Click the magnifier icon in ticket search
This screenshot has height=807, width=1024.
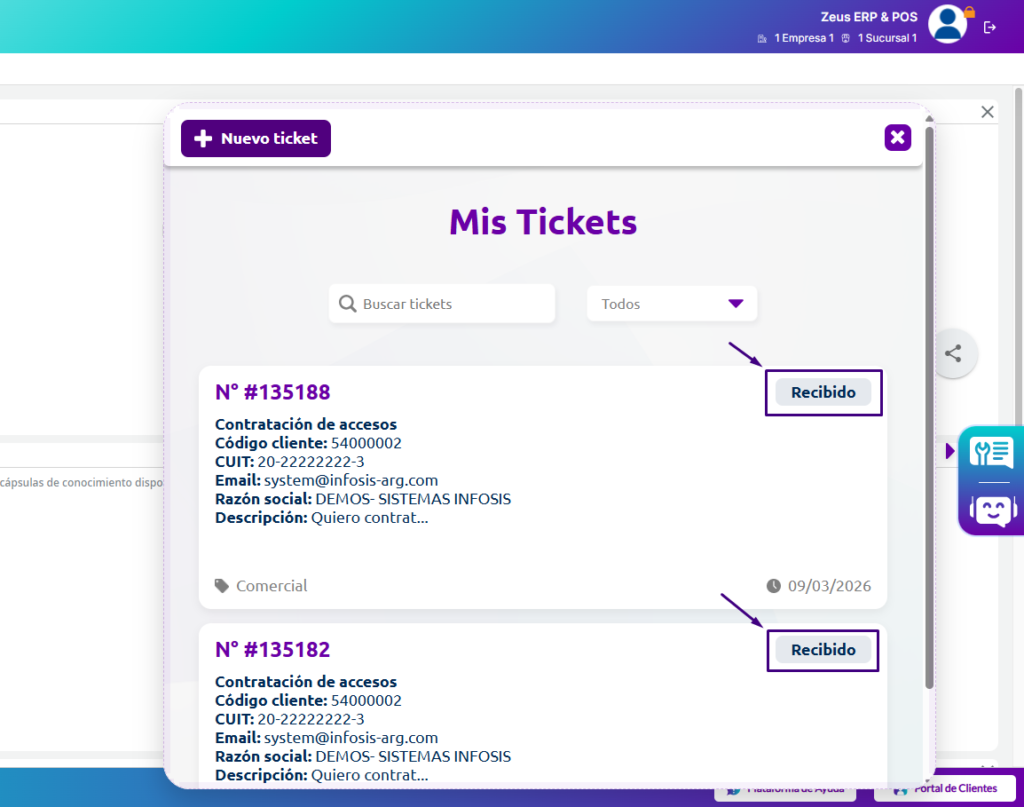pyautogui.click(x=348, y=304)
